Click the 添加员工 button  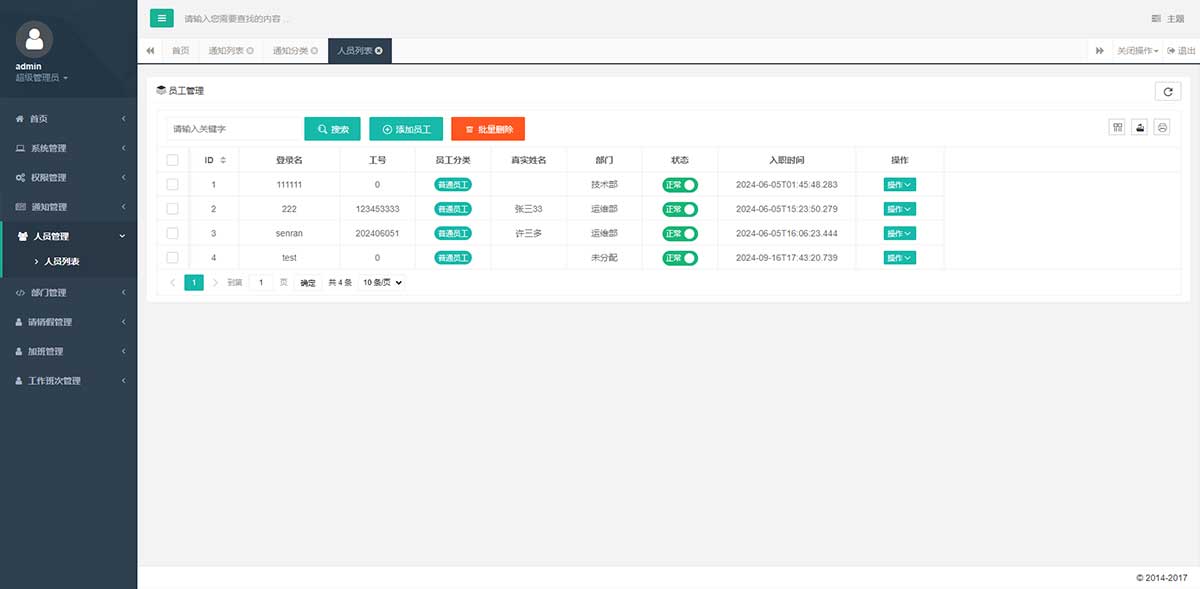pos(406,129)
